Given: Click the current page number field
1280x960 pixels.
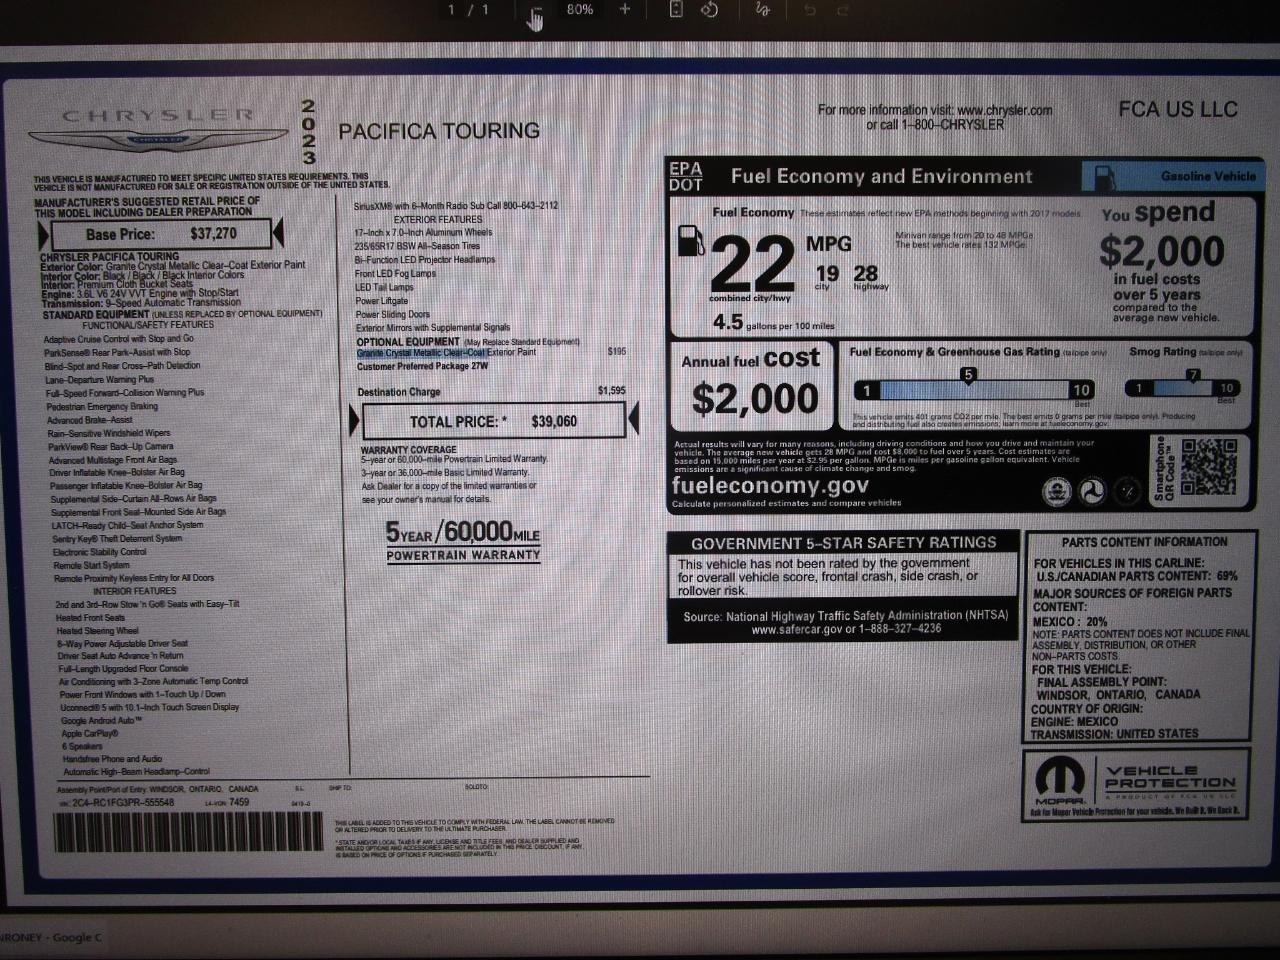Looking at the screenshot, I should (x=453, y=10).
